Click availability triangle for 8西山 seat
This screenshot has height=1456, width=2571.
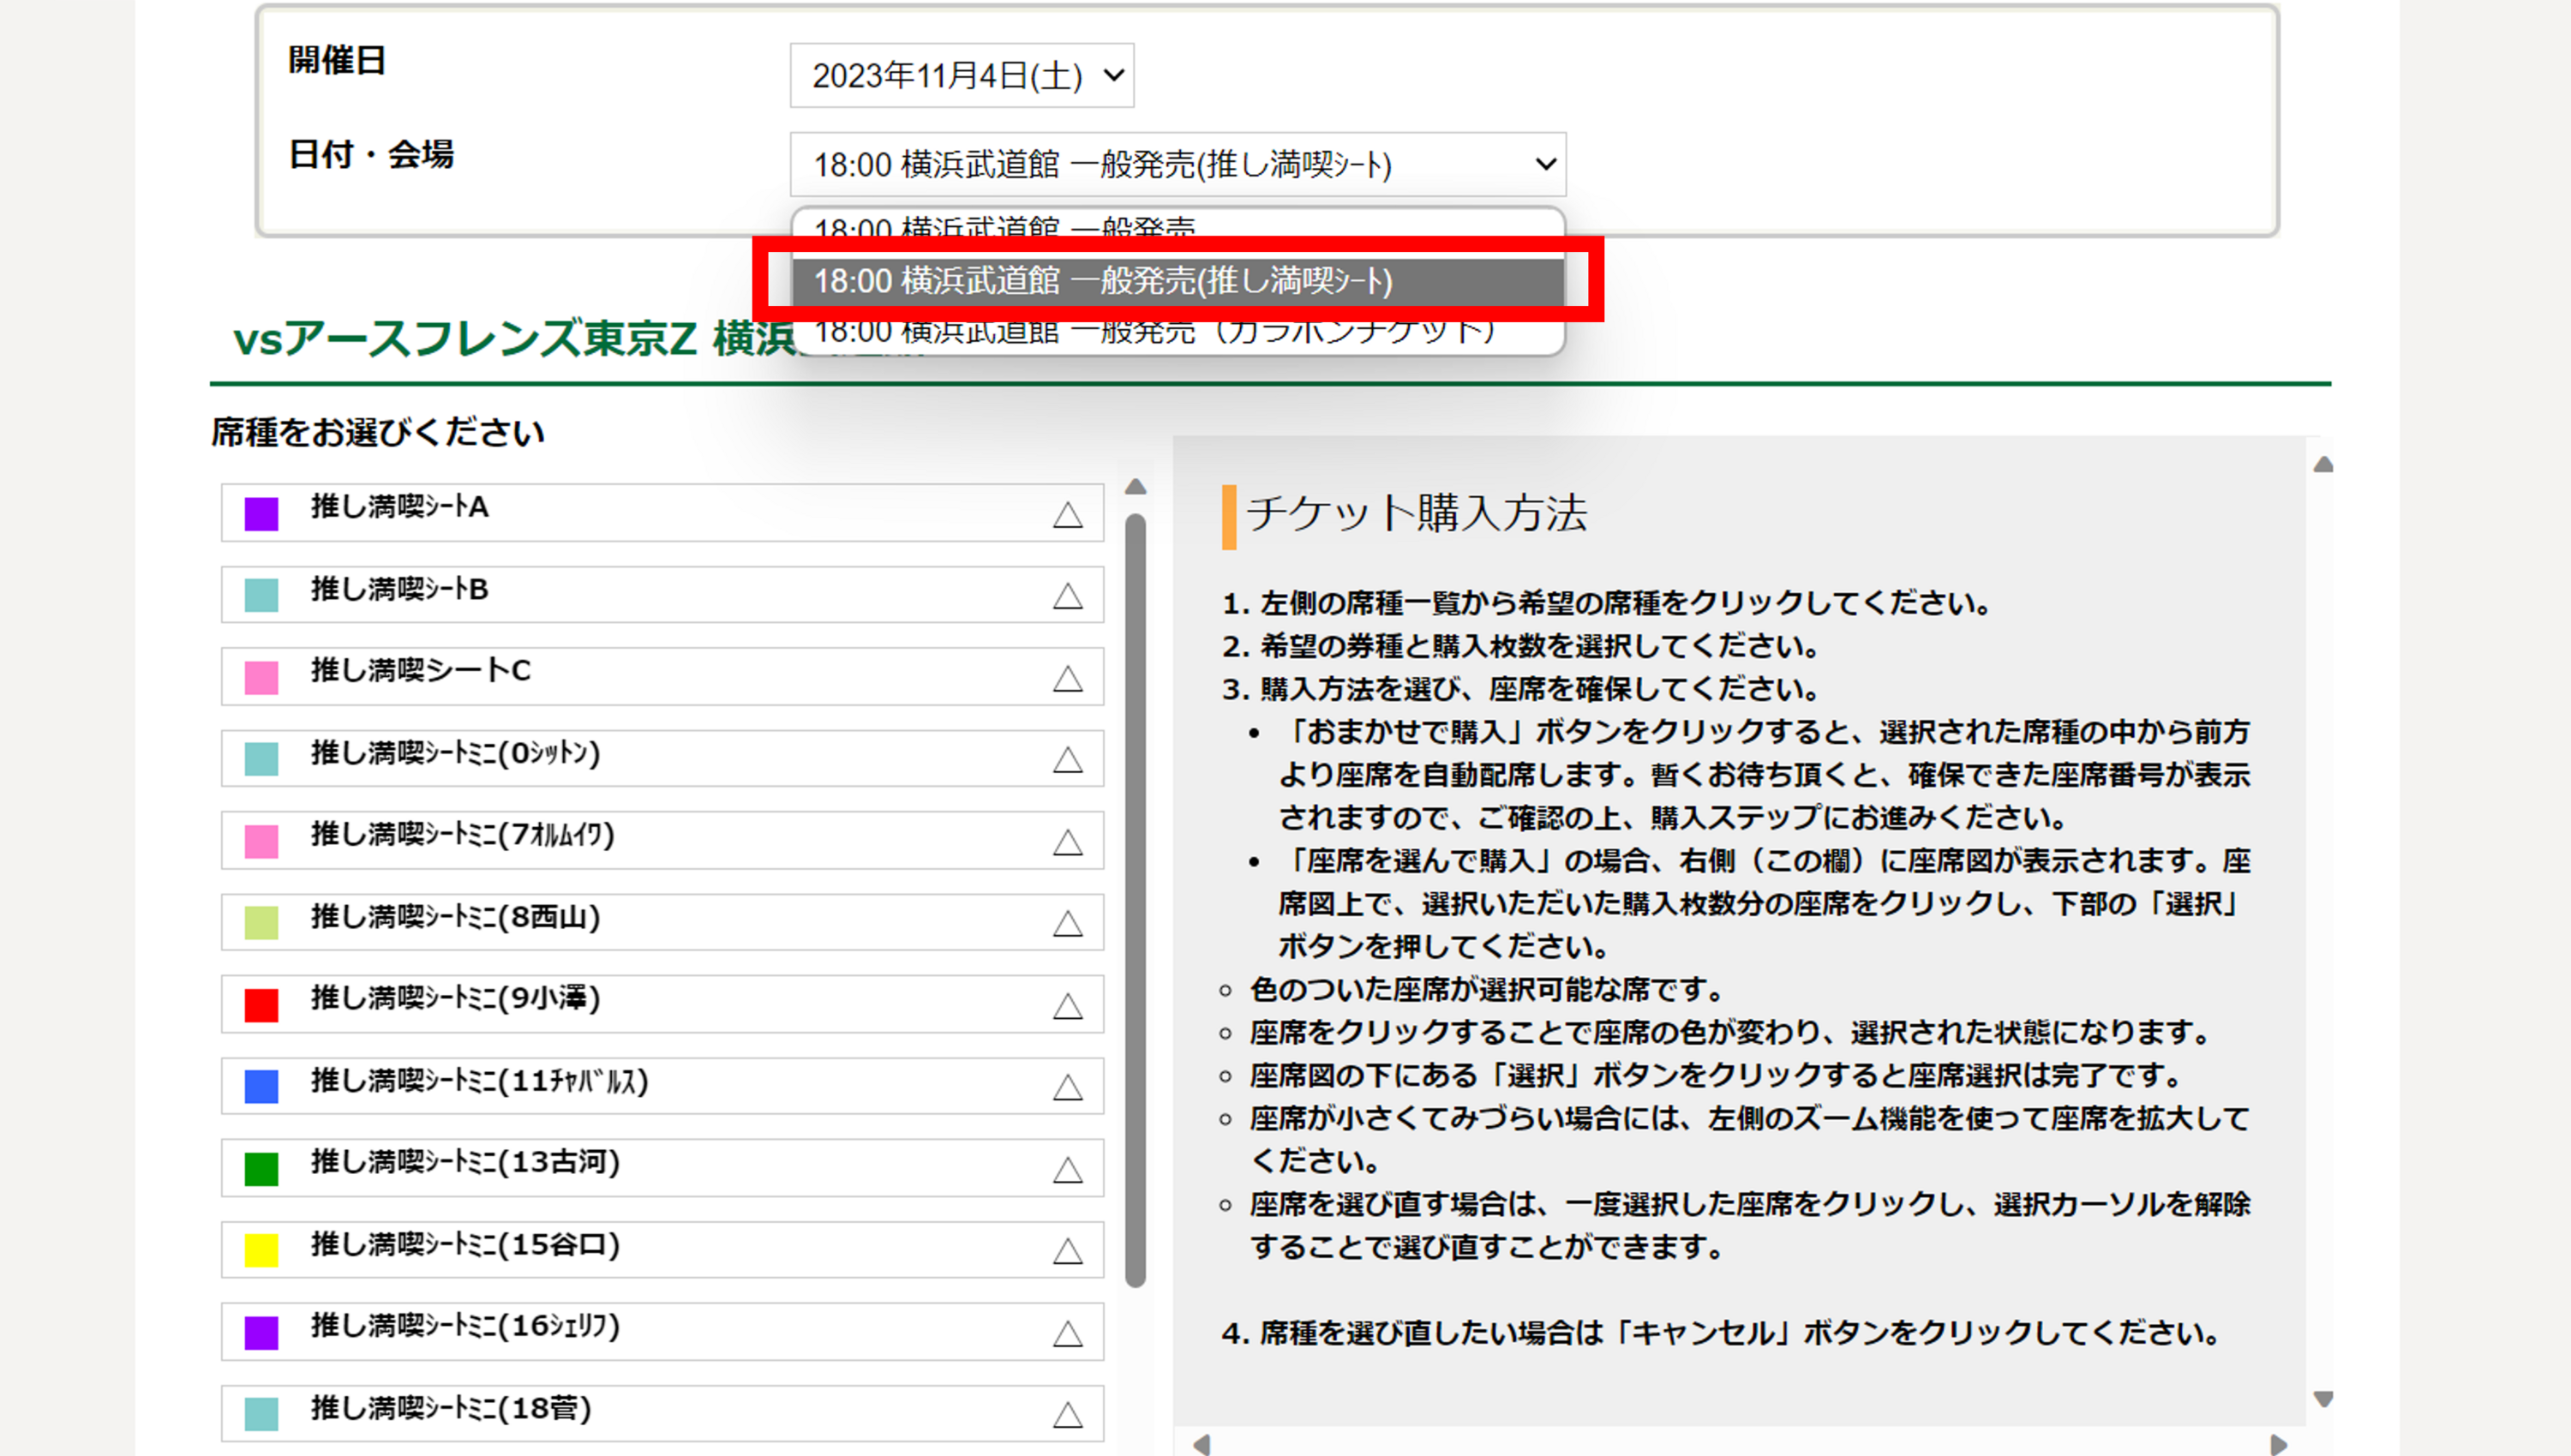(x=1067, y=923)
